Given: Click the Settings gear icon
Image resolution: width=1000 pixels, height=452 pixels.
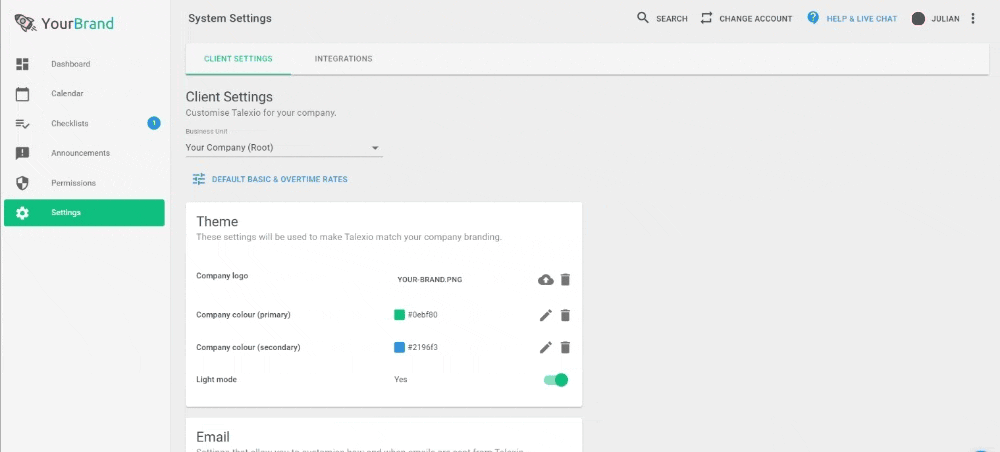Looking at the screenshot, I should point(22,213).
